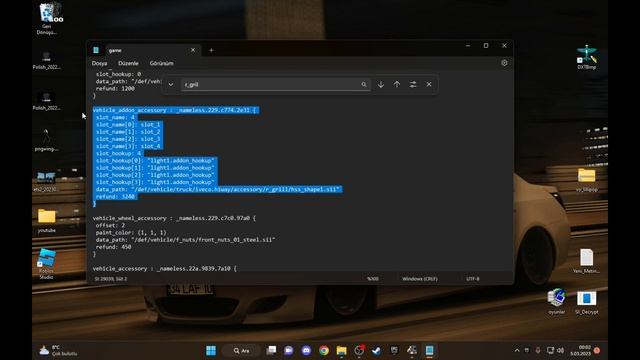Click the front_nuts_01_steel.sii data_path line

click(x=186, y=240)
